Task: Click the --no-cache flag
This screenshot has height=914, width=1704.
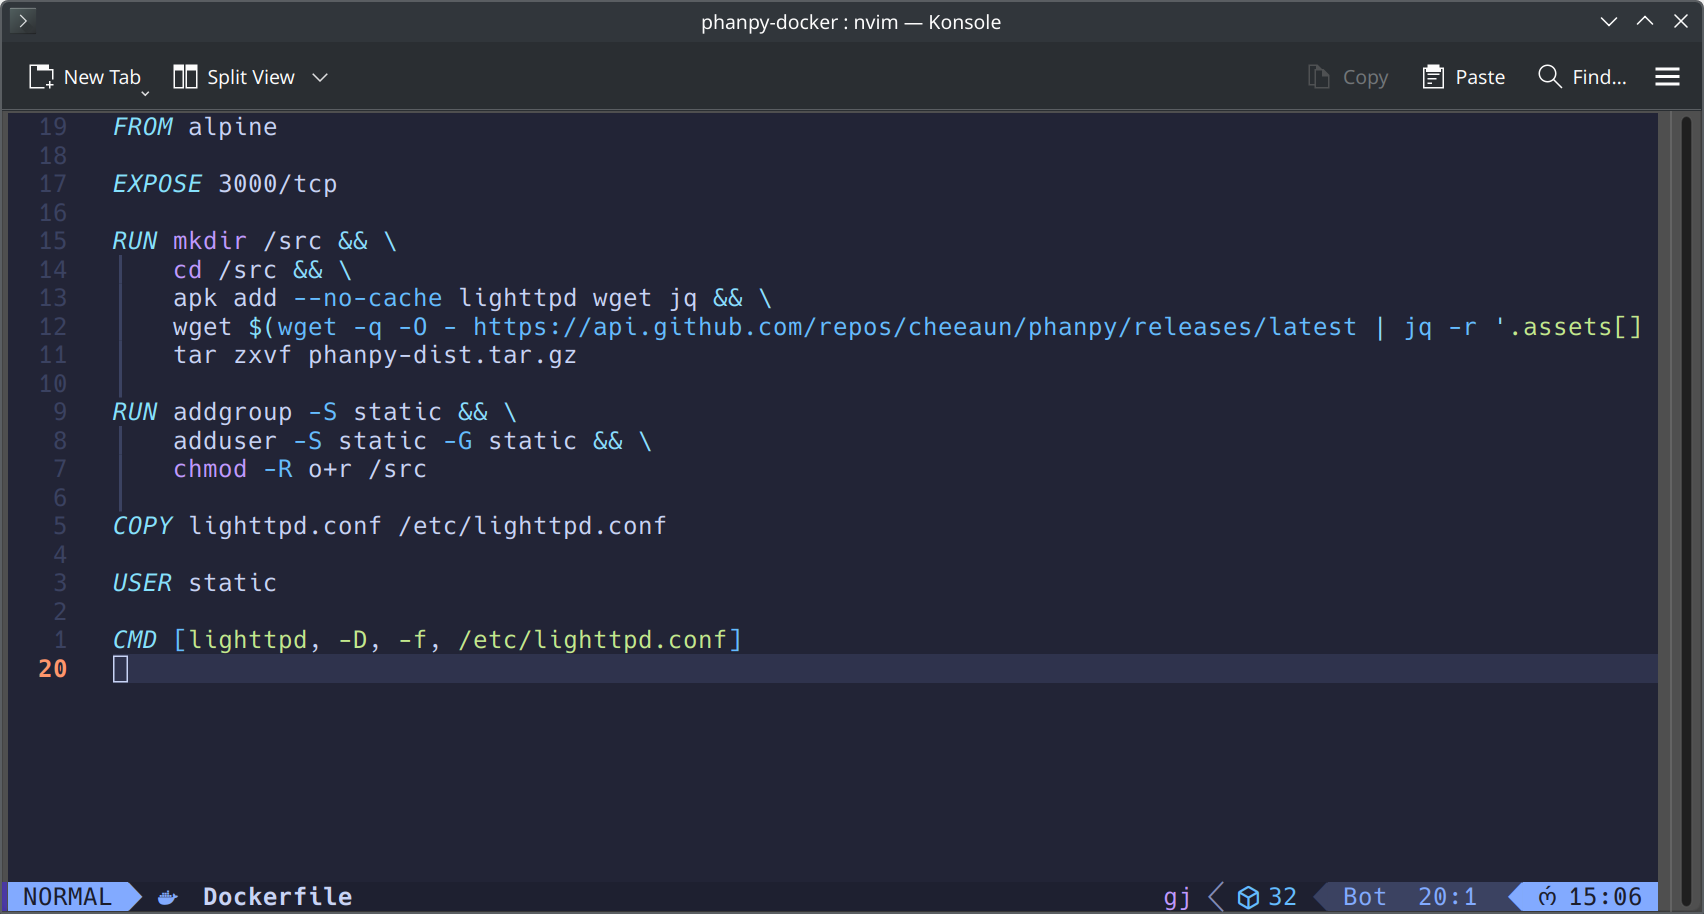Action: (x=368, y=298)
